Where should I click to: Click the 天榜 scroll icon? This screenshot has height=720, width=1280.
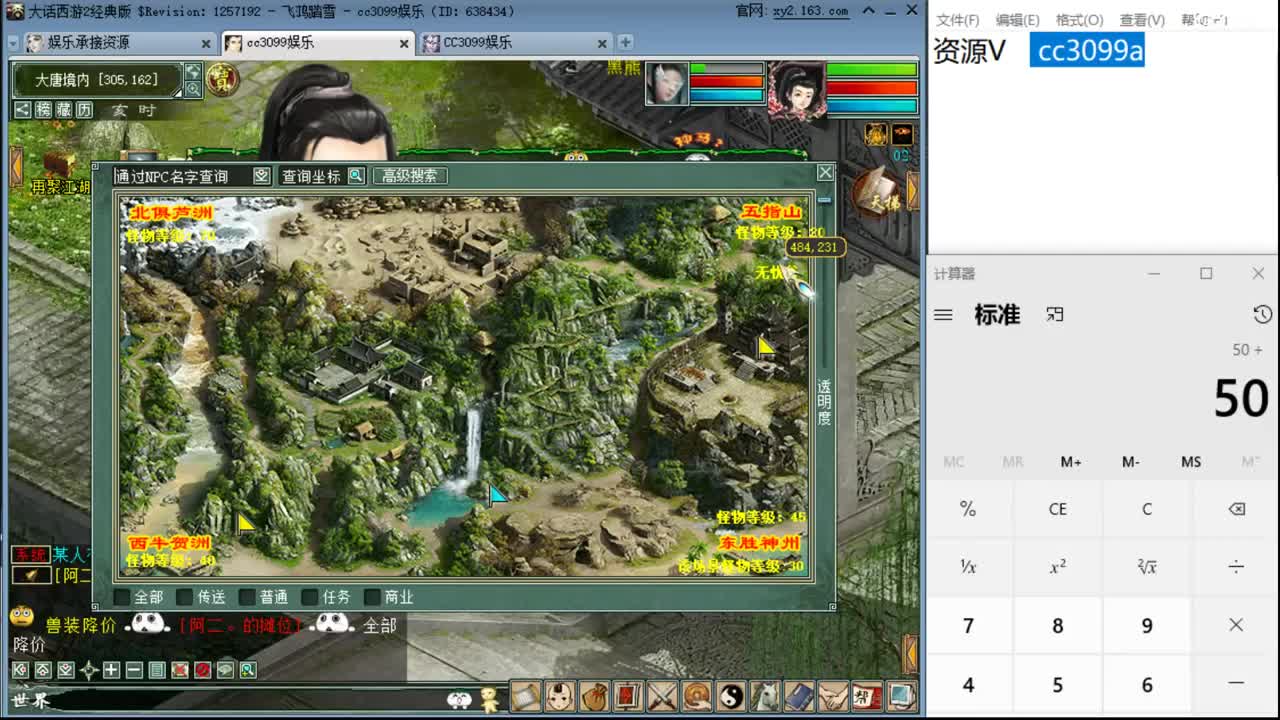point(880,193)
